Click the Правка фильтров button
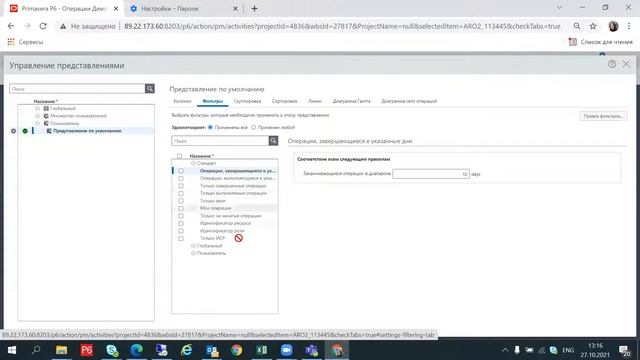 603,116
